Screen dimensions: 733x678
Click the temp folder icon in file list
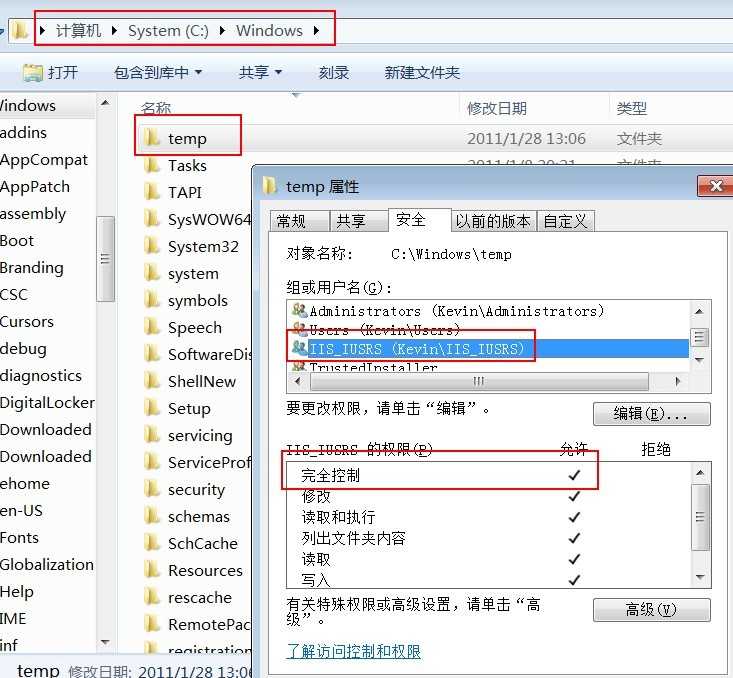pyautogui.click(x=152, y=137)
